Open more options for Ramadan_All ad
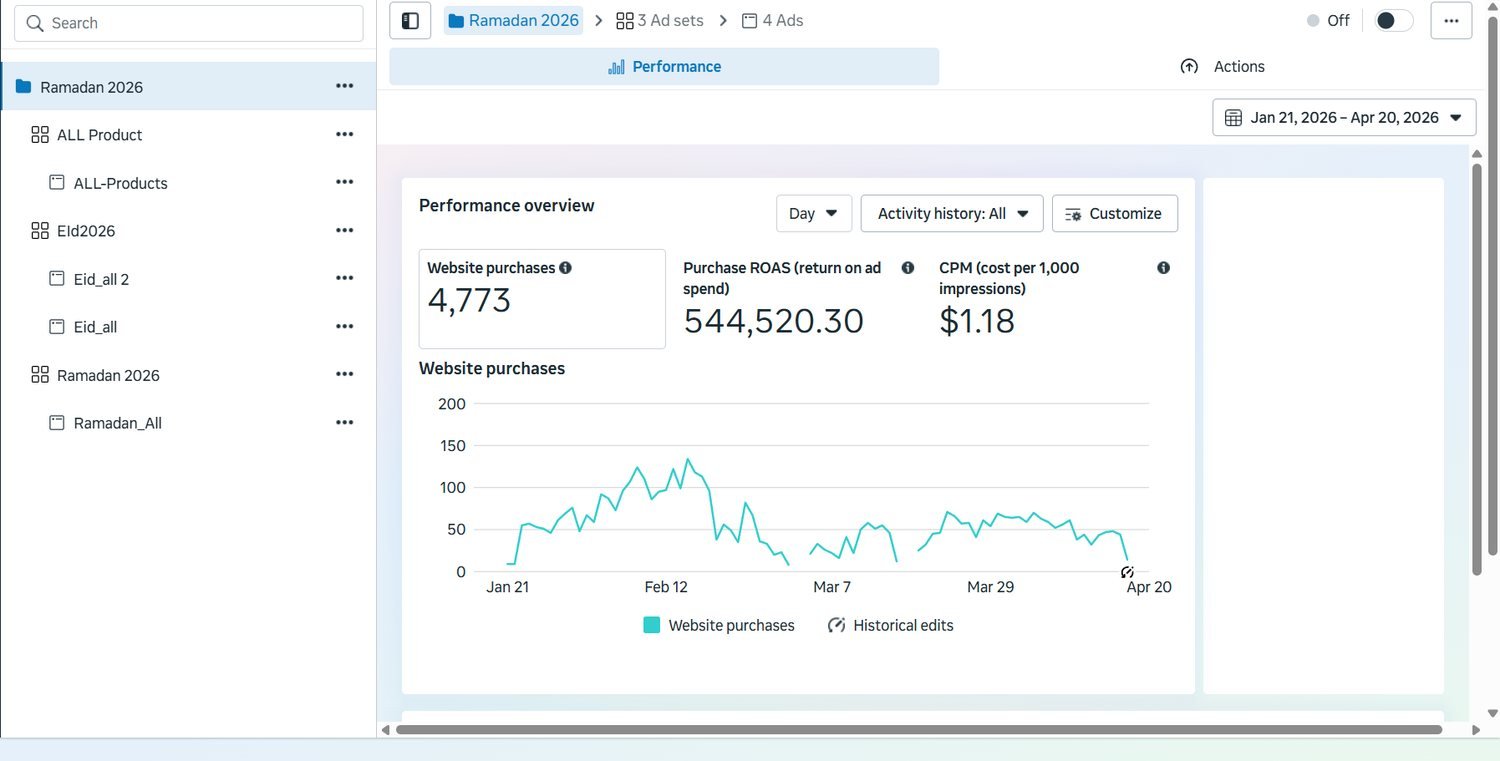The height and width of the screenshot is (761, 1500). 345,422
